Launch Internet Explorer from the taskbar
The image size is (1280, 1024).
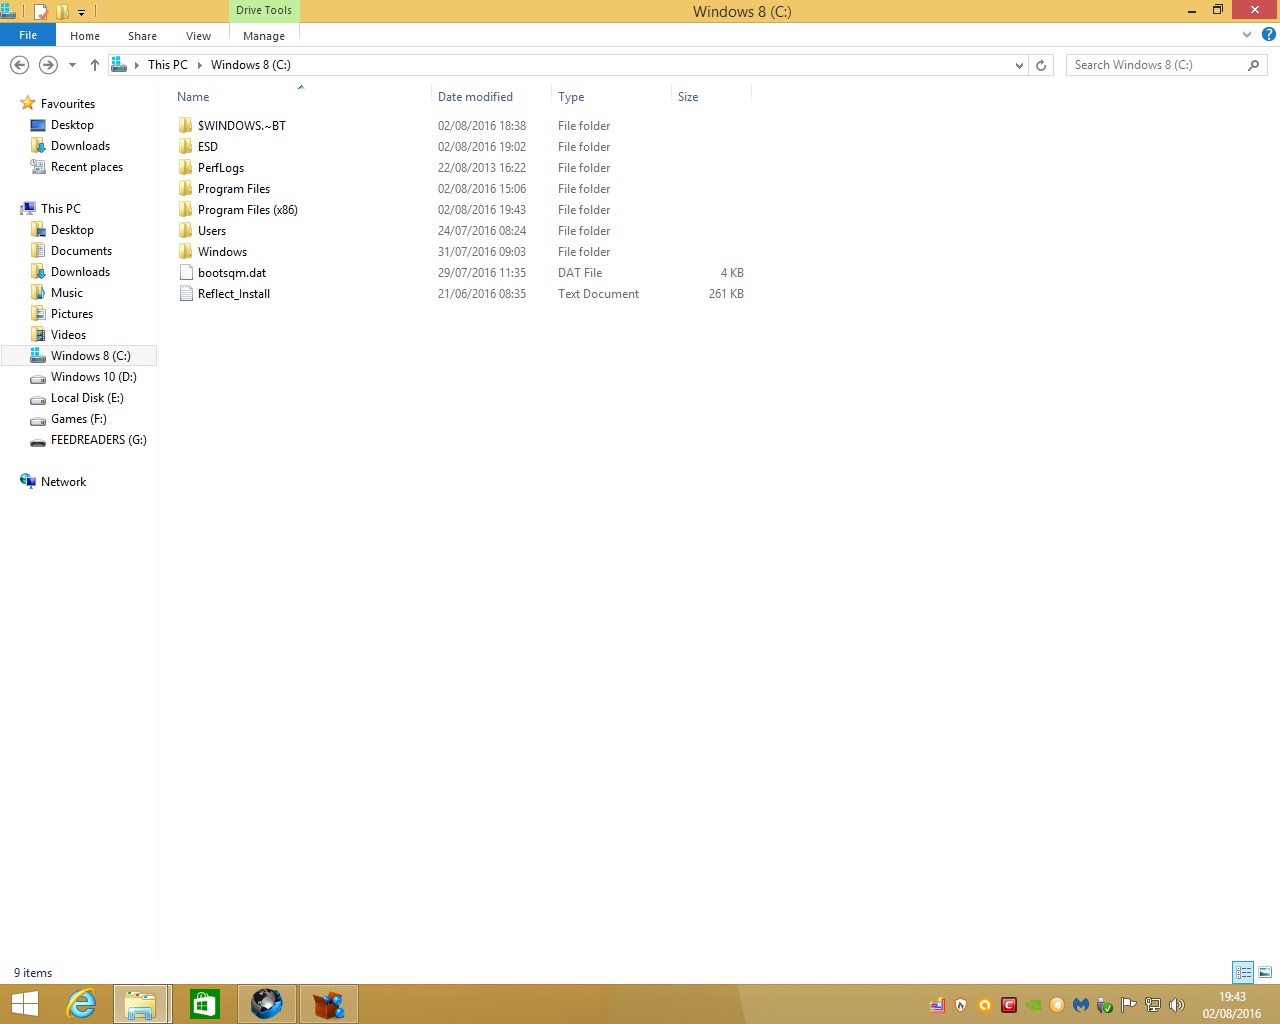click(80, 1004)
